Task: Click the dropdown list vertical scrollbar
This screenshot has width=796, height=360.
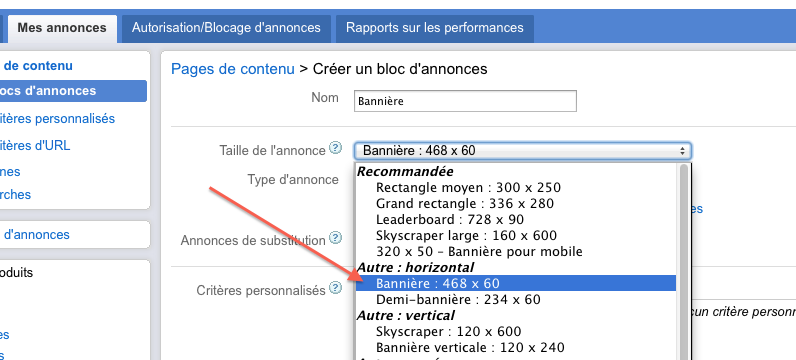Action: (x=684, y=261)
